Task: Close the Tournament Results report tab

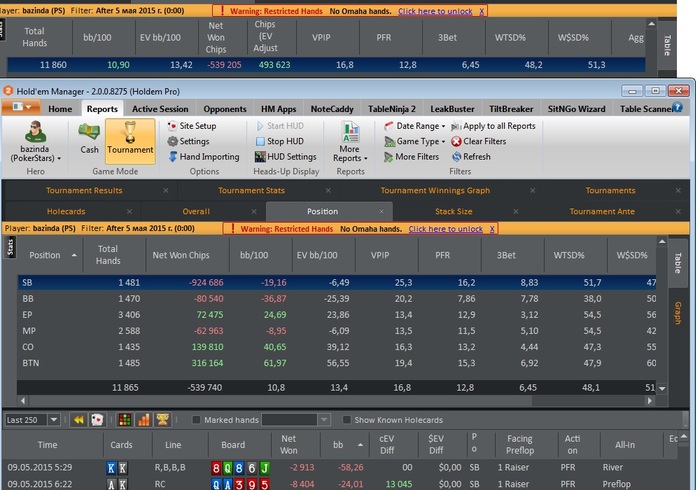Action: (166, 191)
